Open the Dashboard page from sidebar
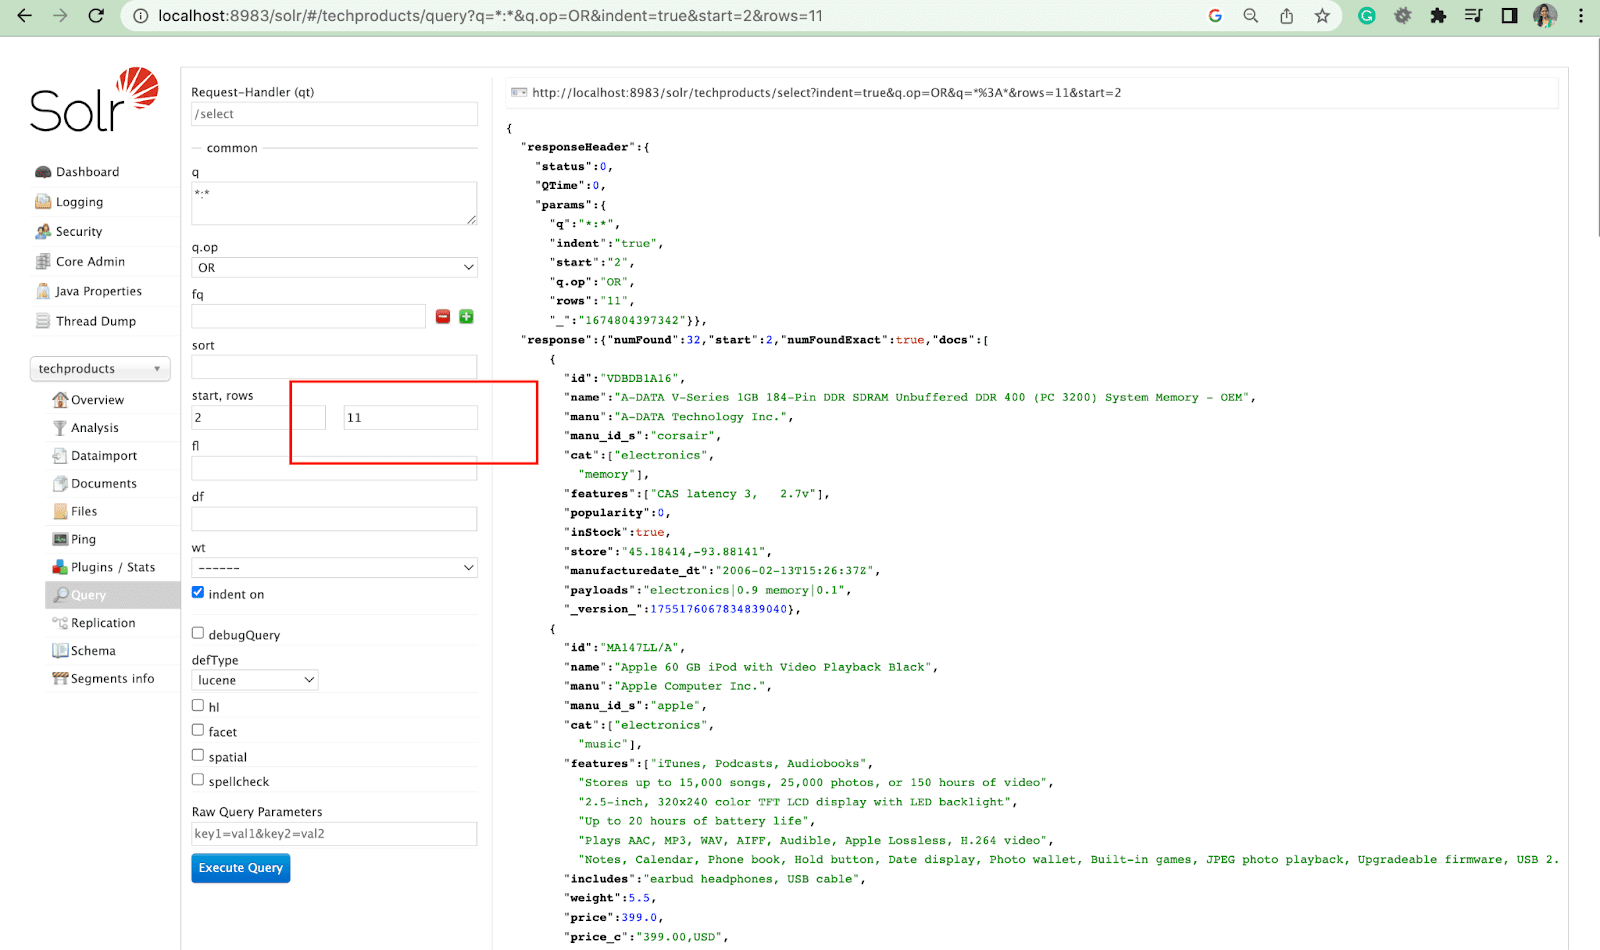This screenshot has width=1600, height=950. tap(87, 172)
